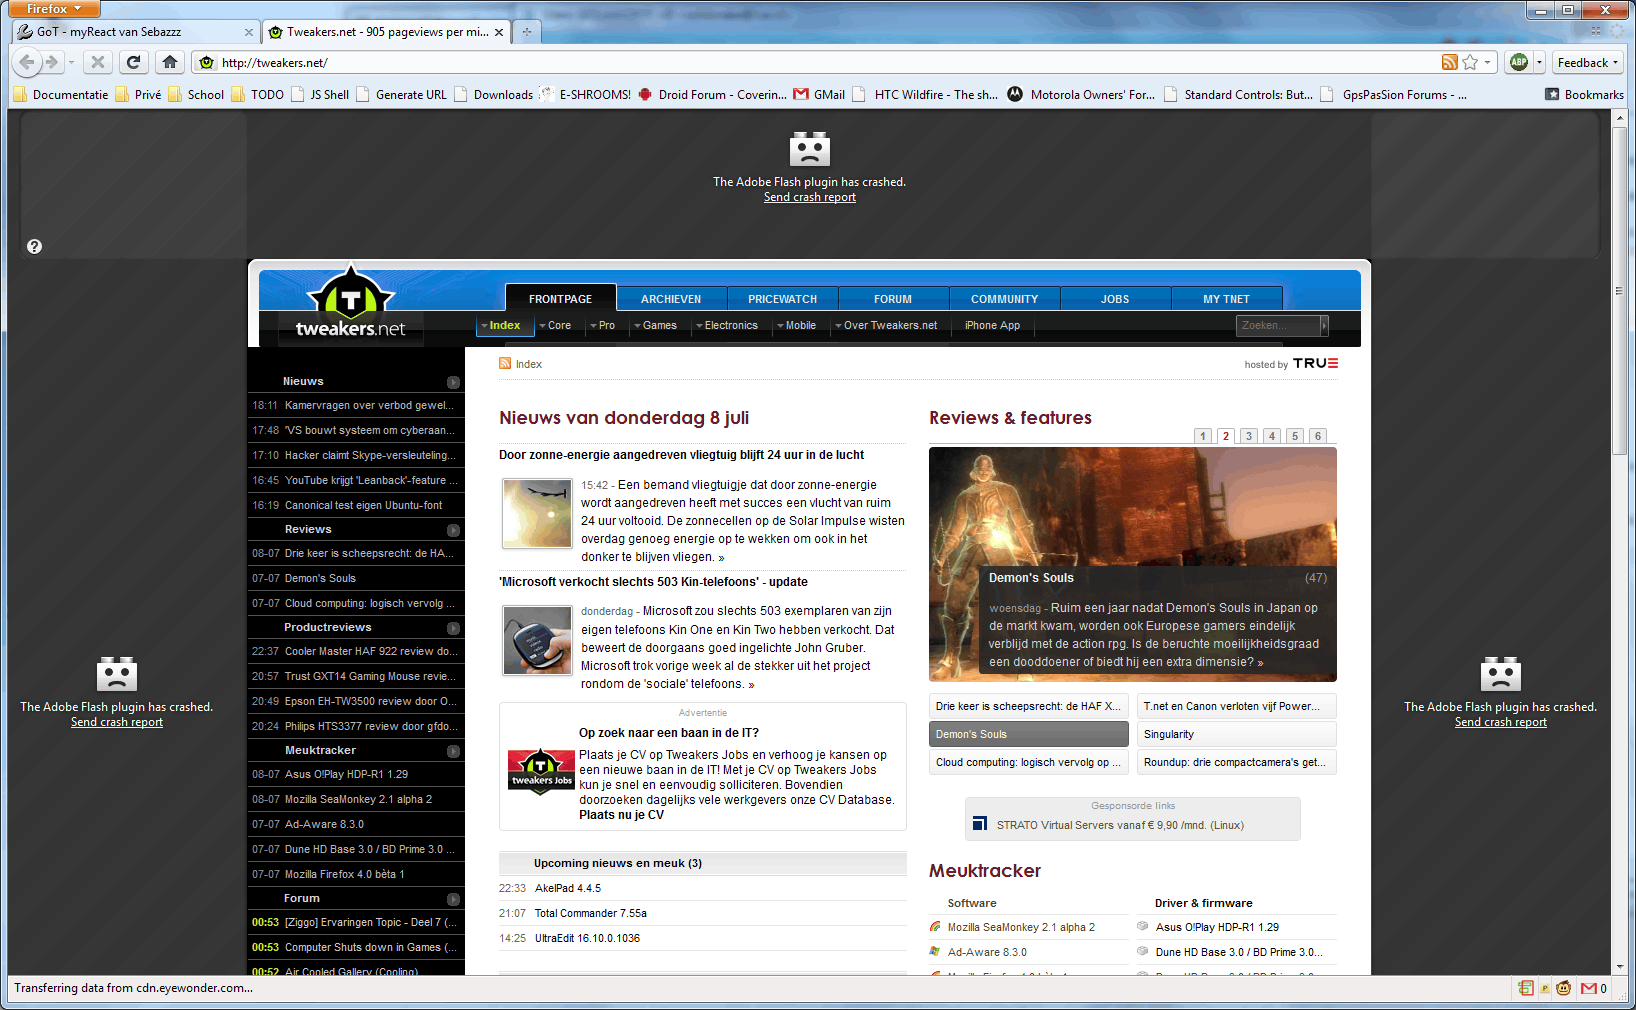Open the Kin phone article thumbnail
The width and height of the screenshot is (1636, 1010).
[x=537, y=640]
